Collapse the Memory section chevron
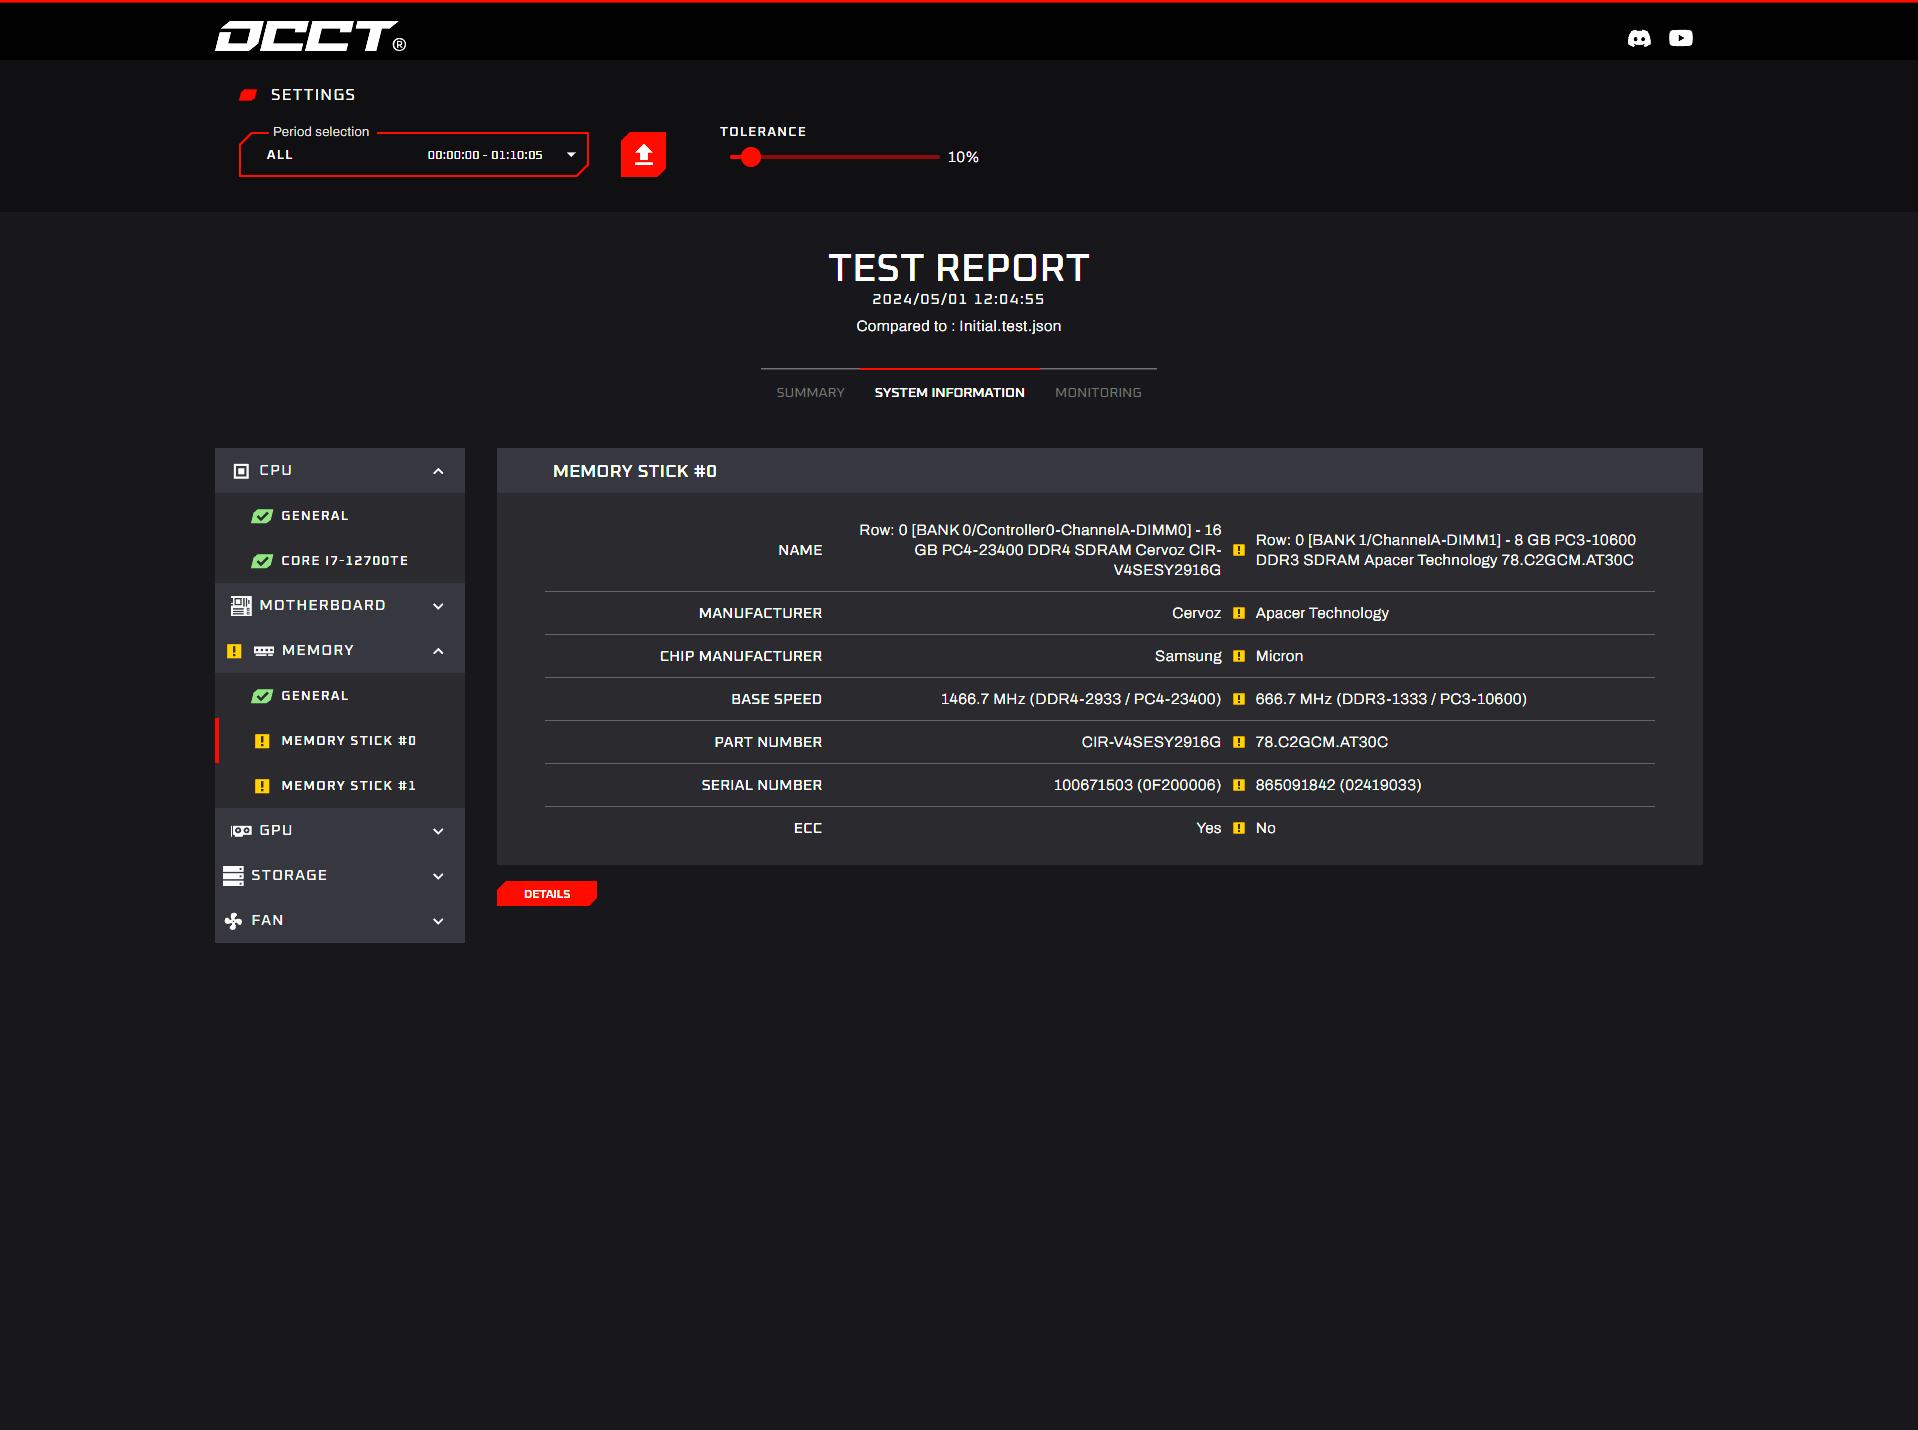 (x=438, y=651)
